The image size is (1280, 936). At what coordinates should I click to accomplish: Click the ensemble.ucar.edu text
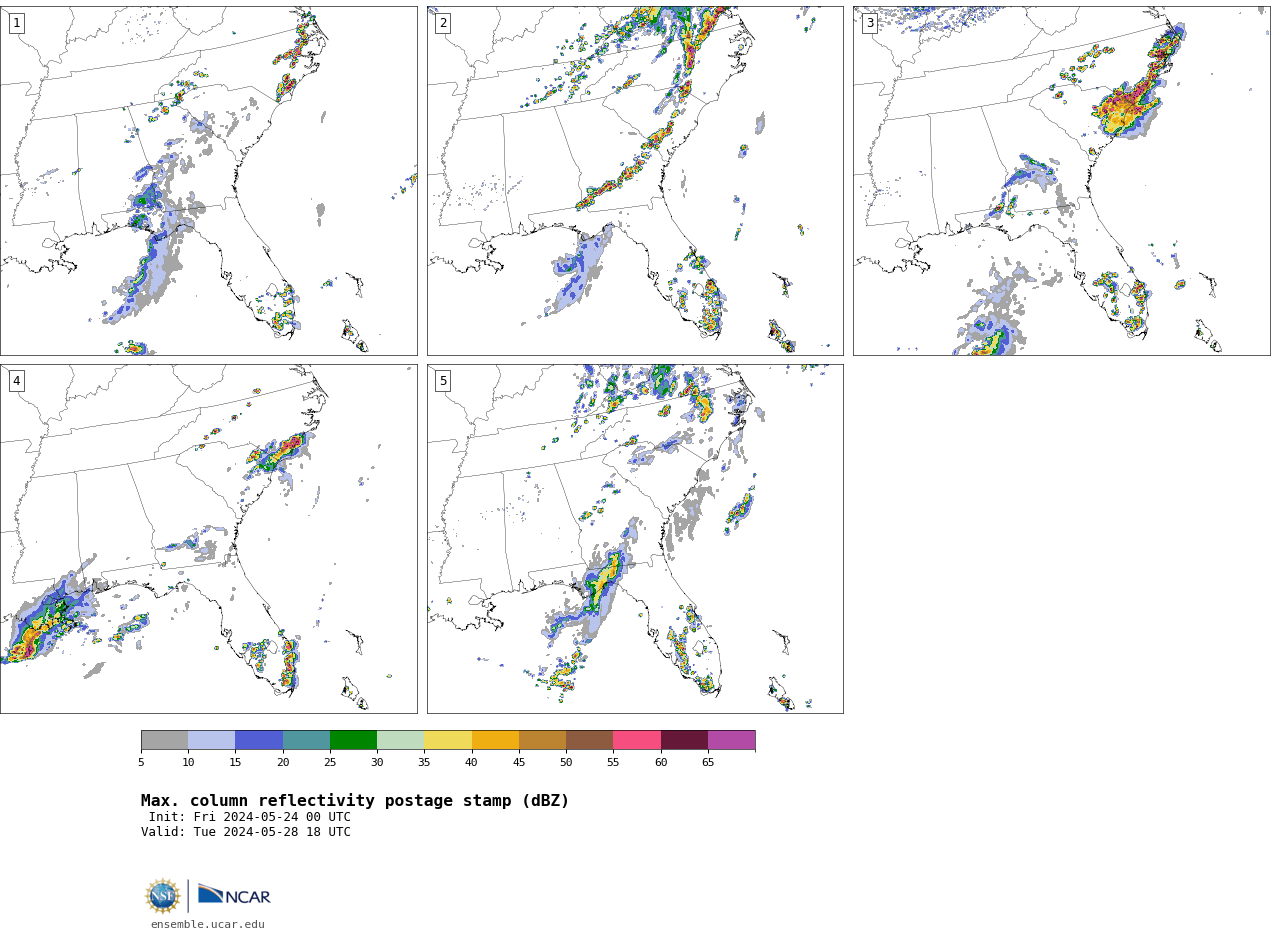tap(208, 924)
